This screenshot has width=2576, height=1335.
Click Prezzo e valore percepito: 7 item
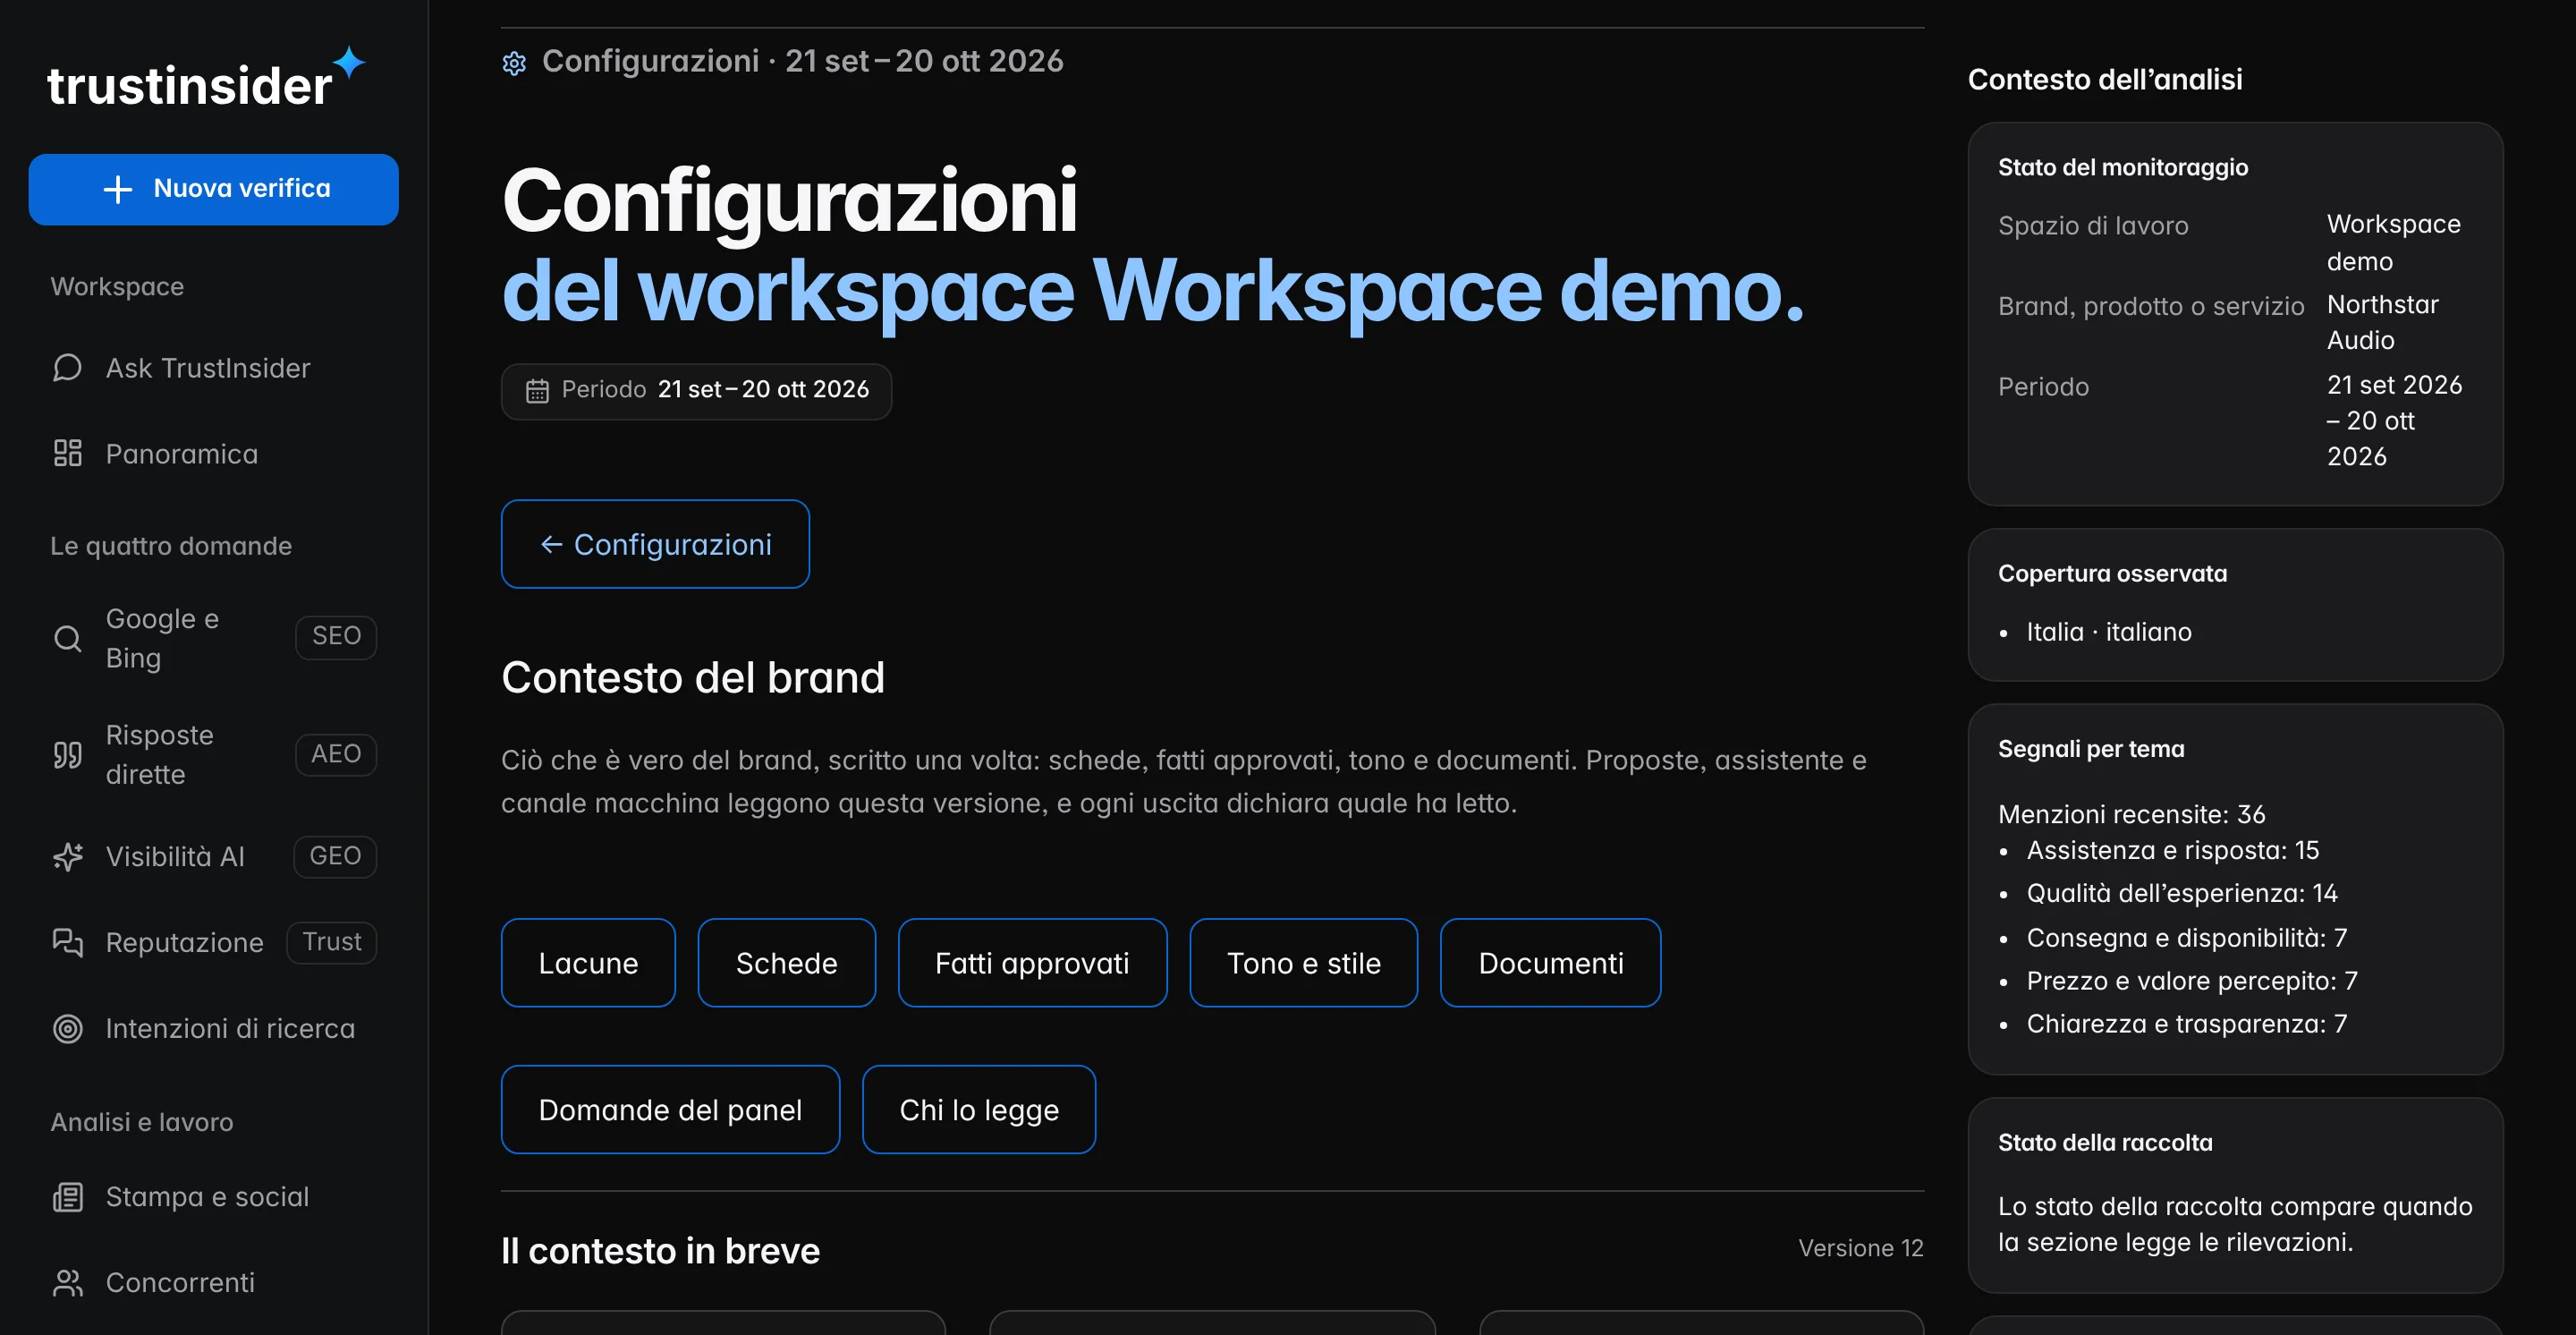(2192, 981)
